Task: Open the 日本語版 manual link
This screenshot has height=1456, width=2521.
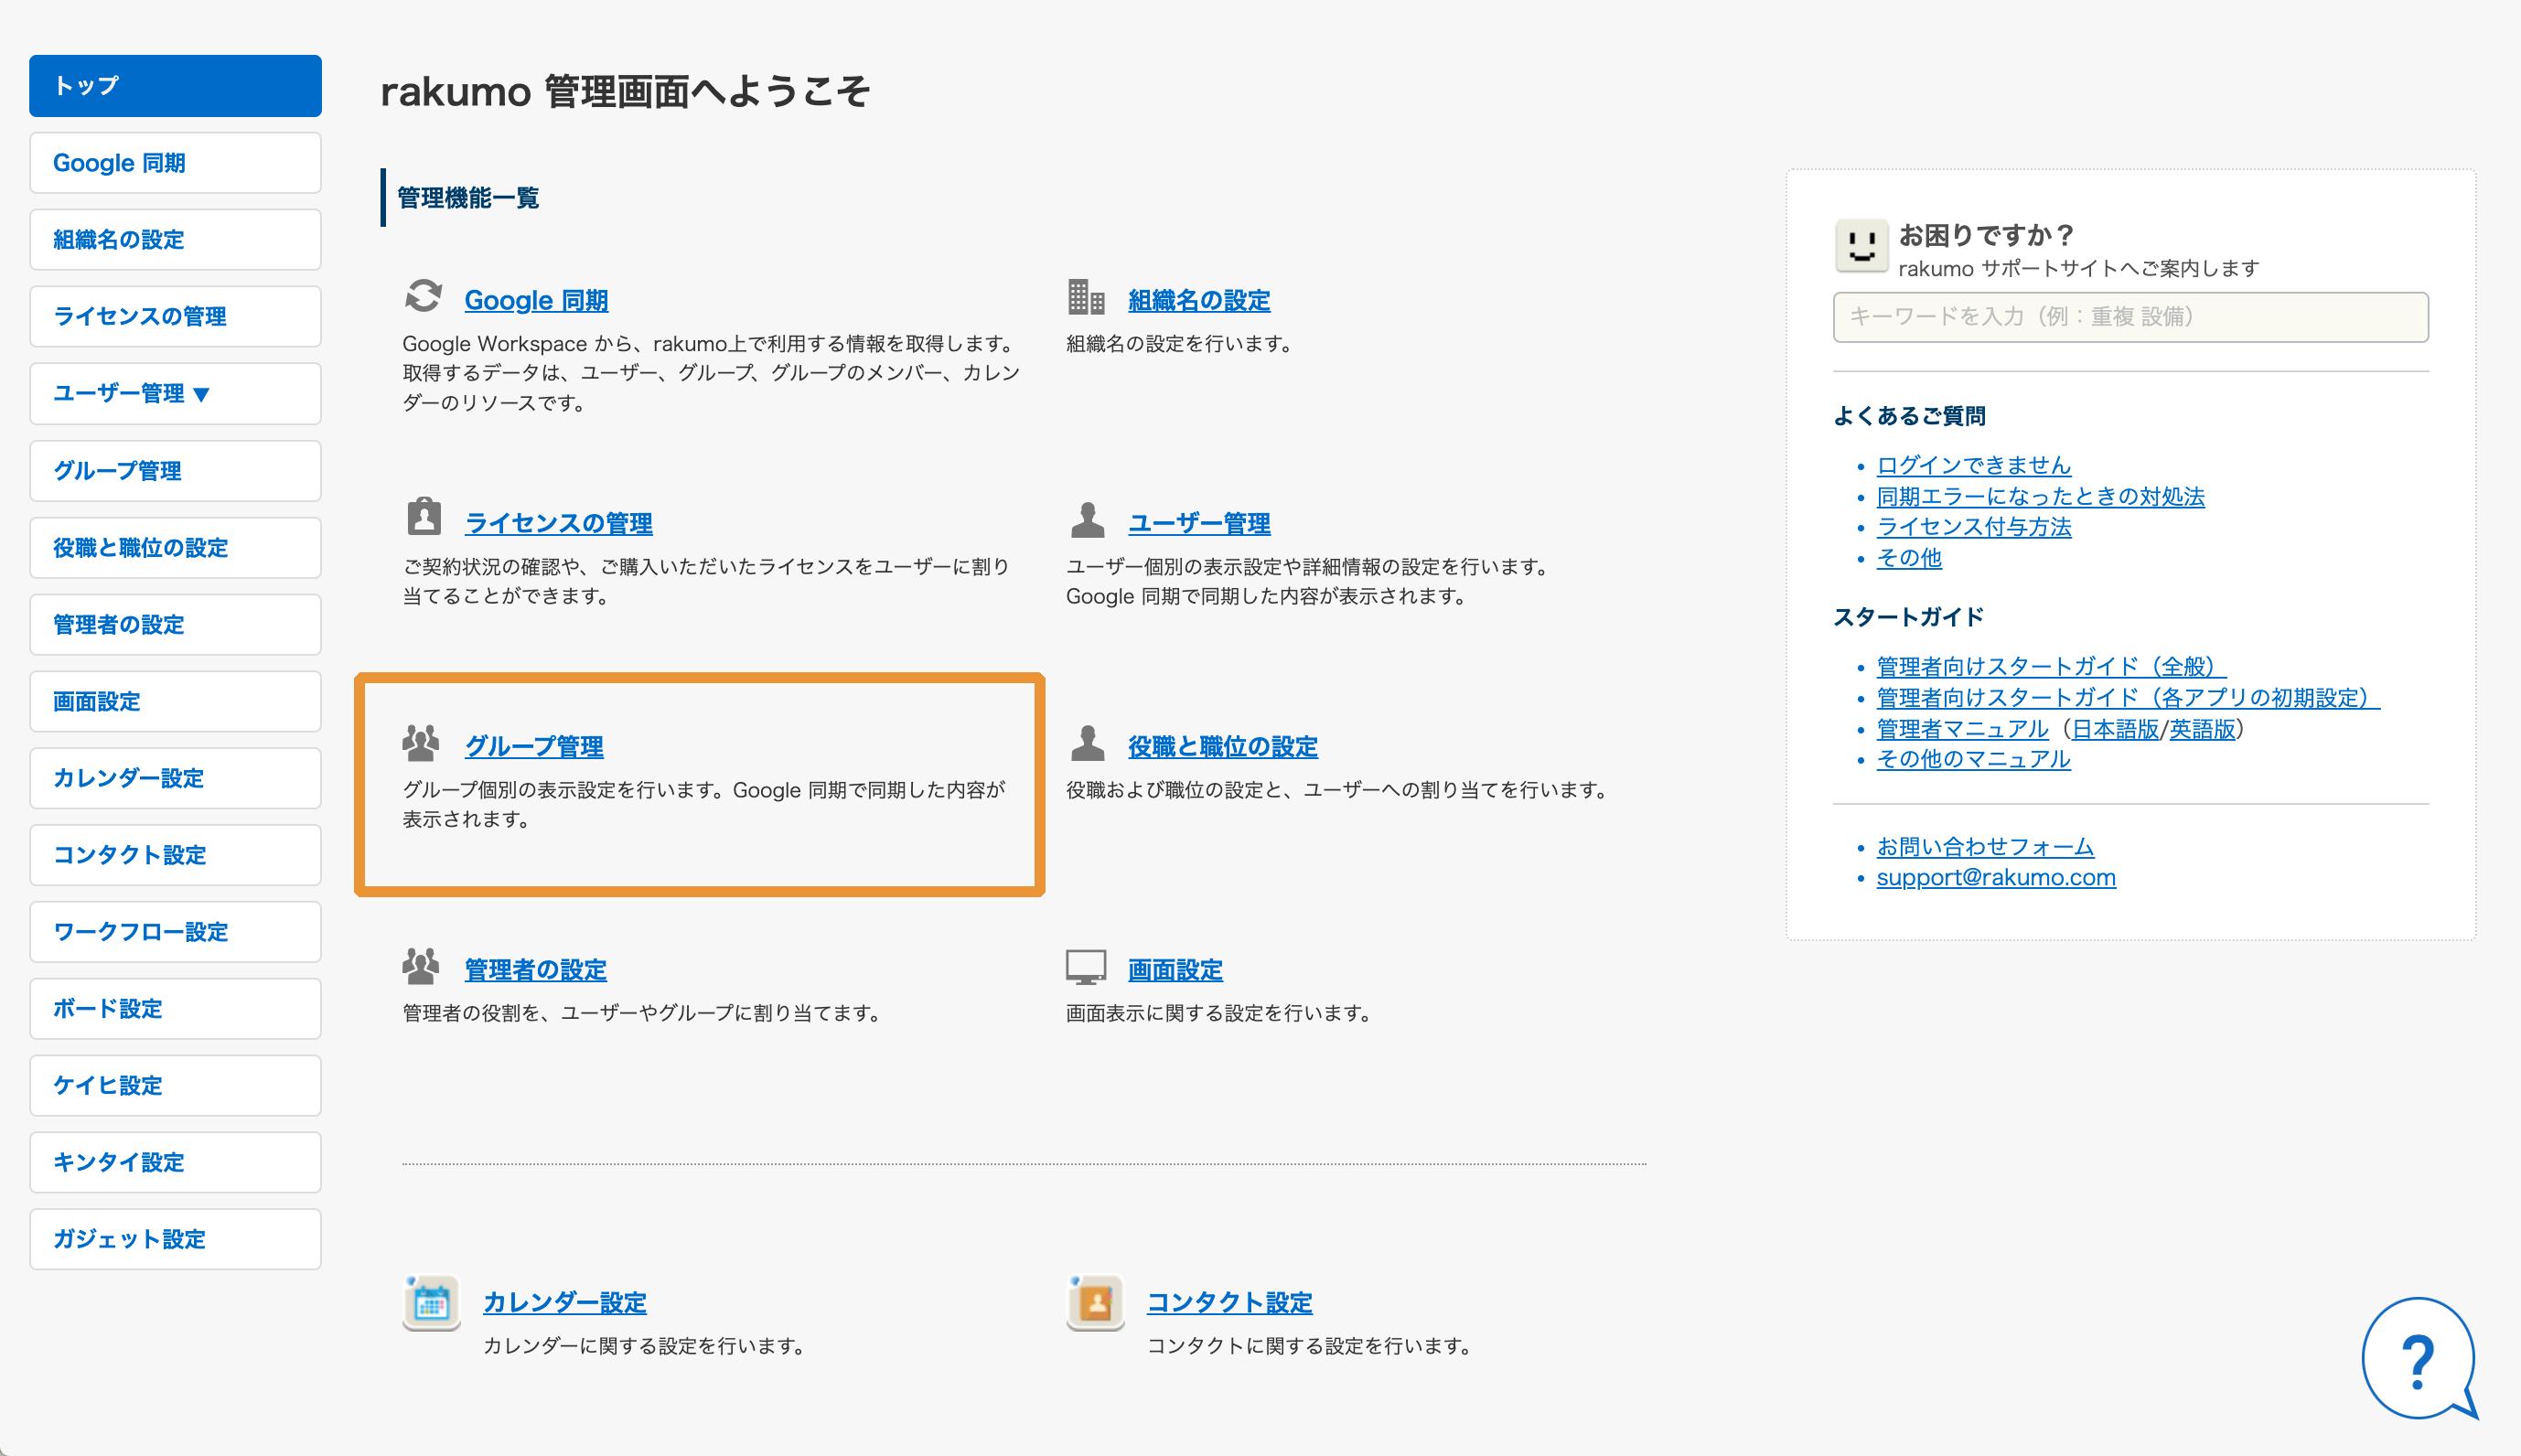Action: pyautogui.click(x=2115, y=729)
